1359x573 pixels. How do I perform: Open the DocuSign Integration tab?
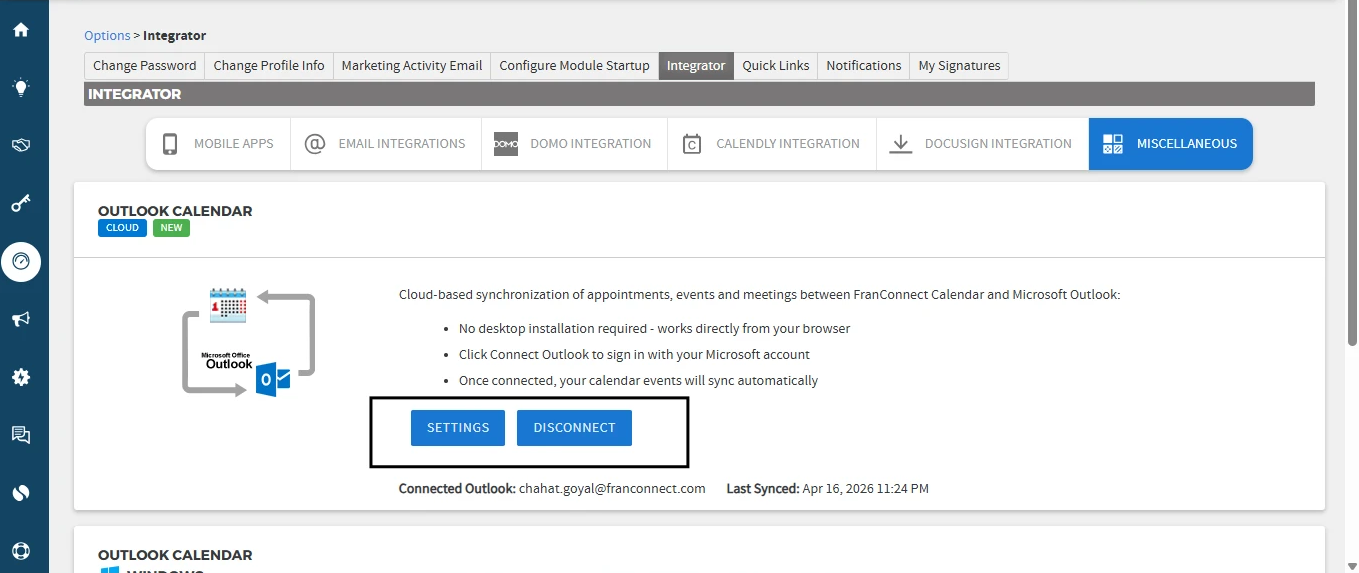pos(981,144)
